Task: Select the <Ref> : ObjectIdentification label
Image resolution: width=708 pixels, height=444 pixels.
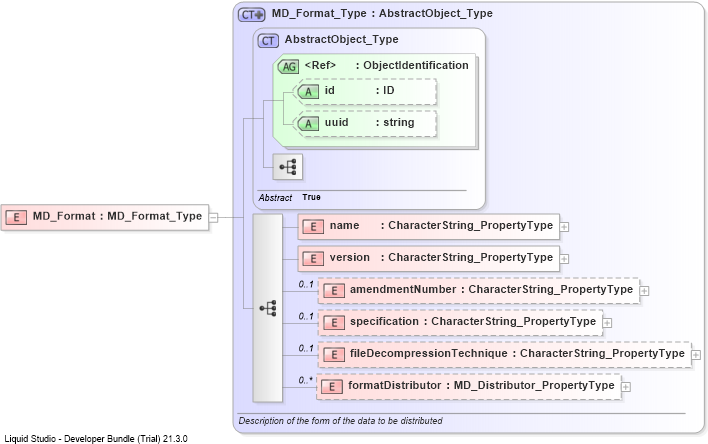Action: 387,65
